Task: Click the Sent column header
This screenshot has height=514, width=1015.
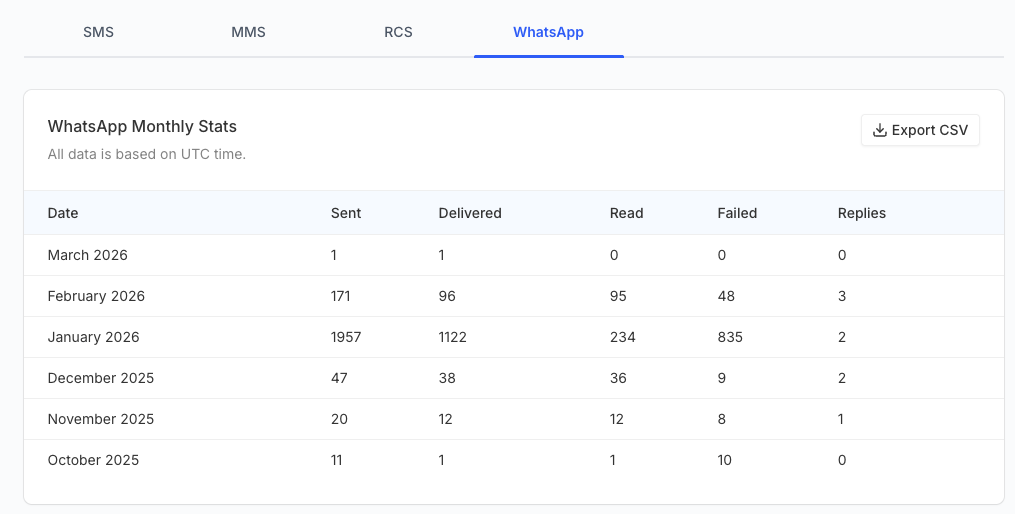Action: point(346,213)
